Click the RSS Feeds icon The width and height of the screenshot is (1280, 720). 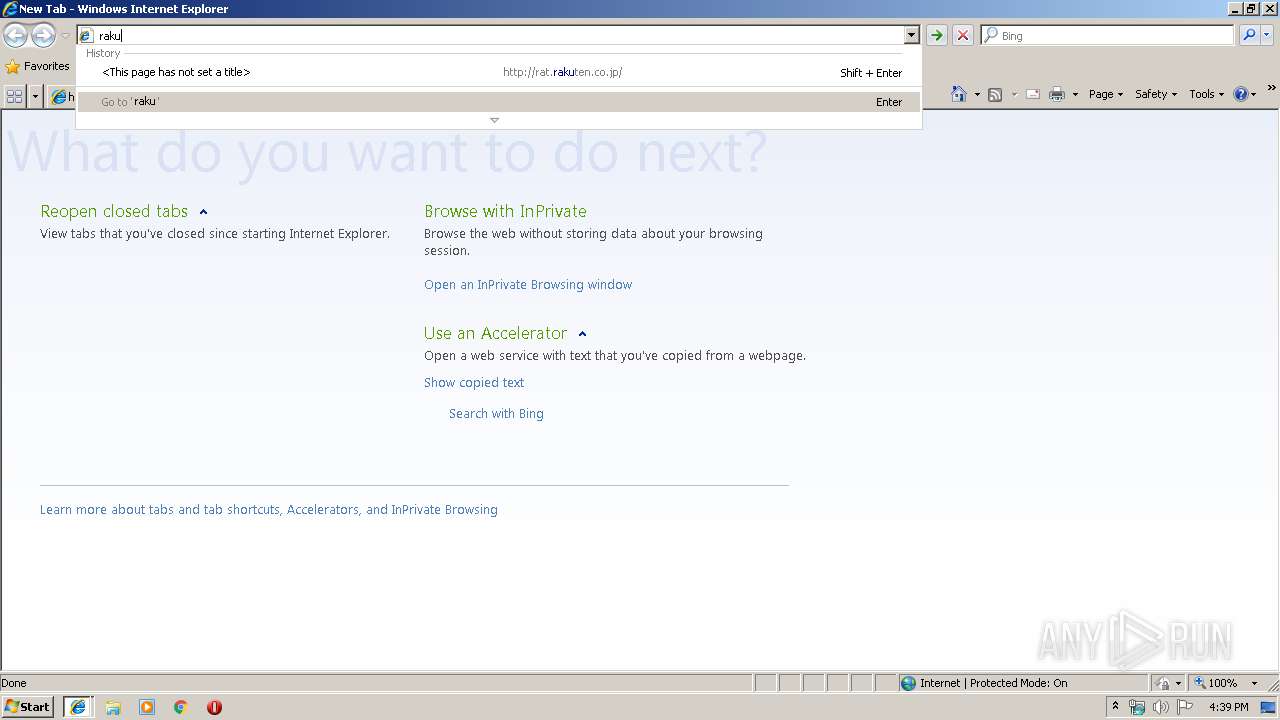coord(995,94)
